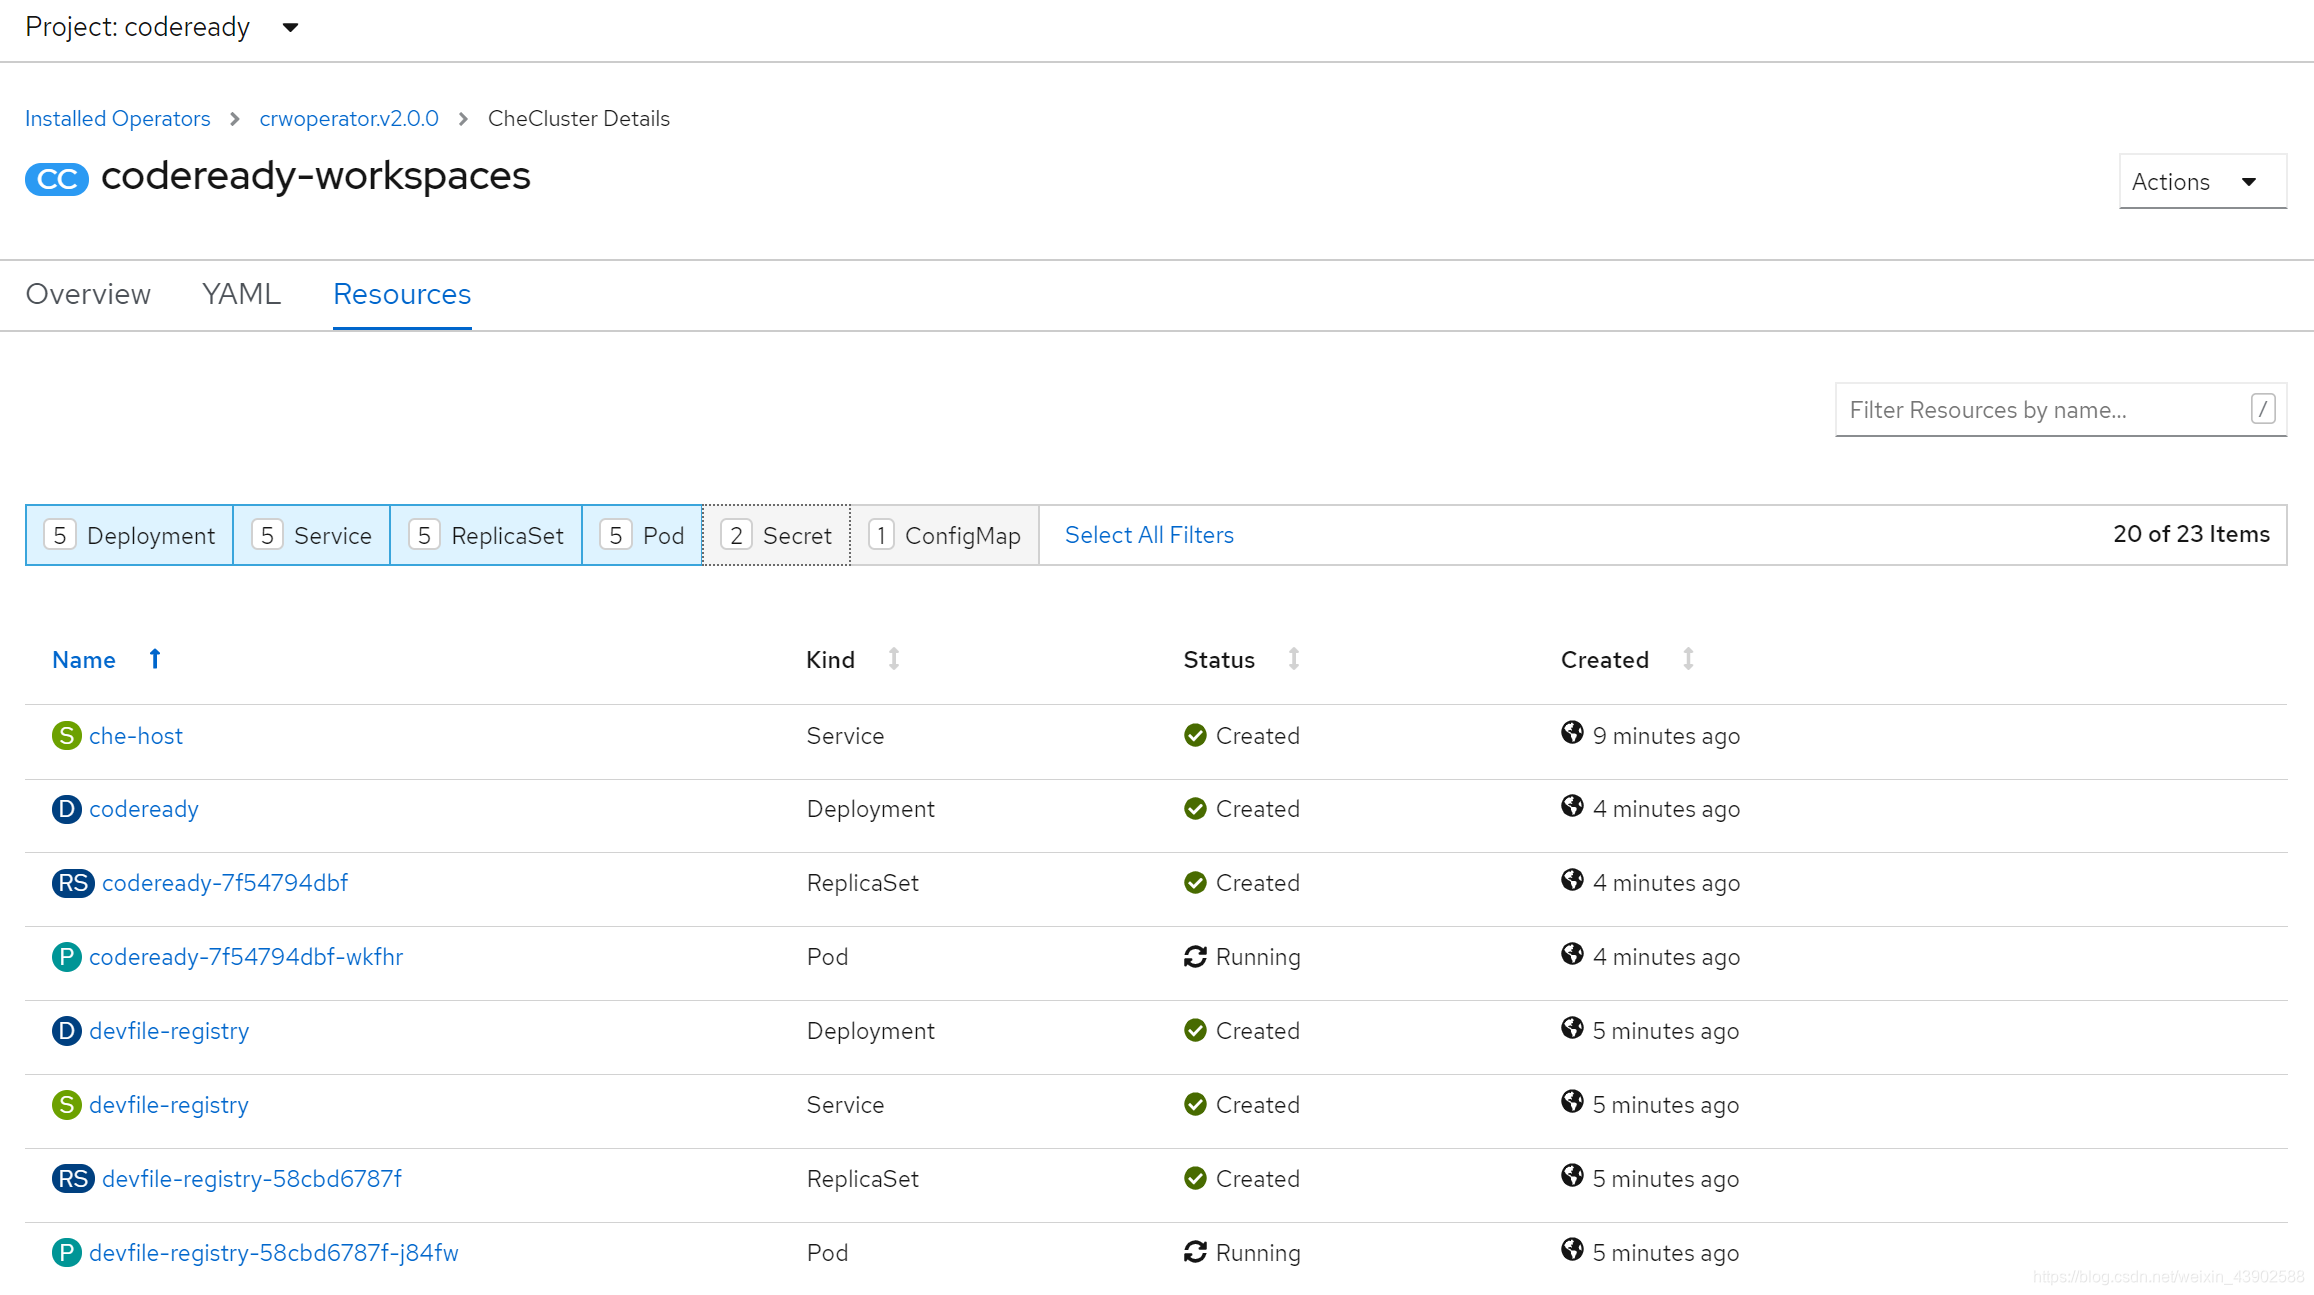2314x1295 pixels.
Task: Click the Pod icon beside devfile-registry-58cbd6787f-j84fw
Action: click(x=66, y=1253)
